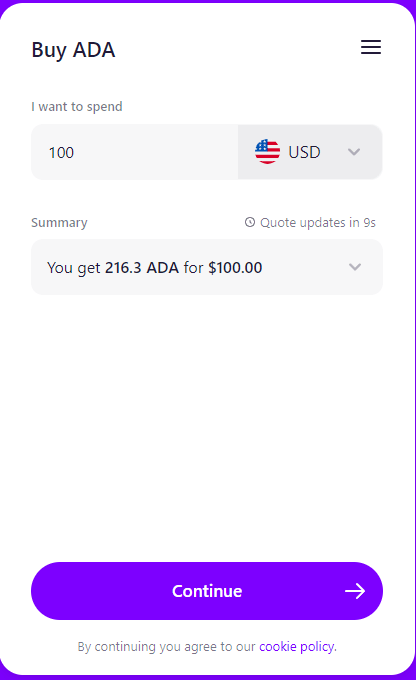Viewport: 416px width, 680px height.
Task: Open the USD currency selector
Action: [310, 152]
